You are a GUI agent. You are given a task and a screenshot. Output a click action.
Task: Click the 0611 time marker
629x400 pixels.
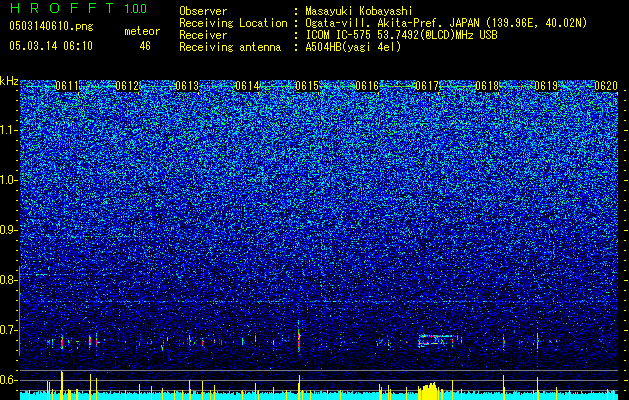(x=67, y=86)
